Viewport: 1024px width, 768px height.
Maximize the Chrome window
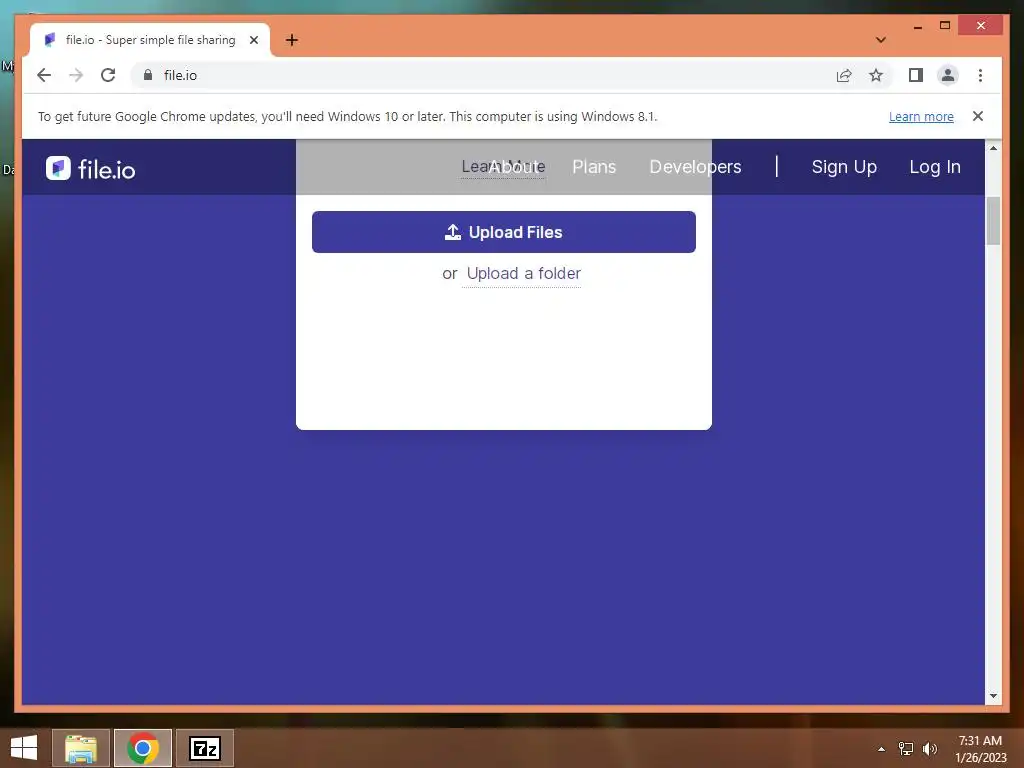(944, 25)
